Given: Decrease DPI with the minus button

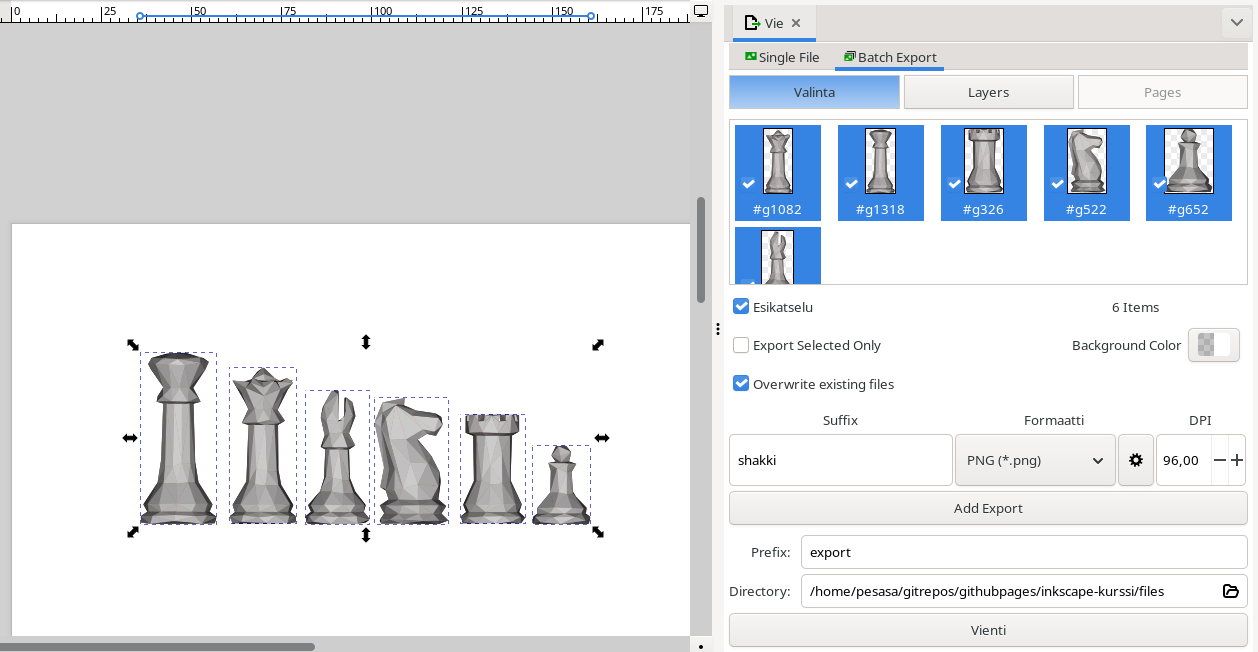Looking at the screenshot, I should pyautogui.click(x=1219, y=460).
